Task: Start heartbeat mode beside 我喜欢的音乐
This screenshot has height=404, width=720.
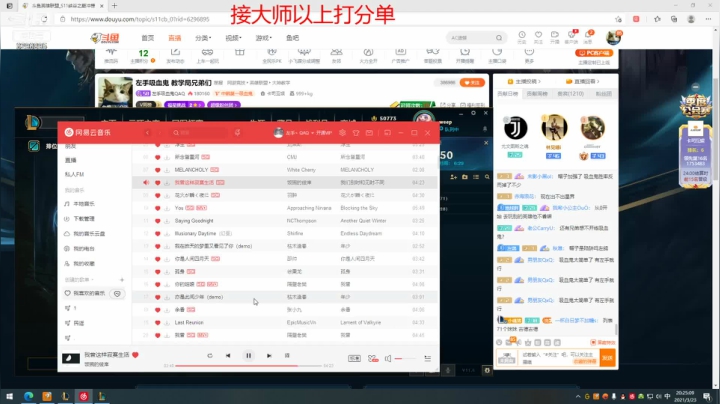Action: coord(117,293)
